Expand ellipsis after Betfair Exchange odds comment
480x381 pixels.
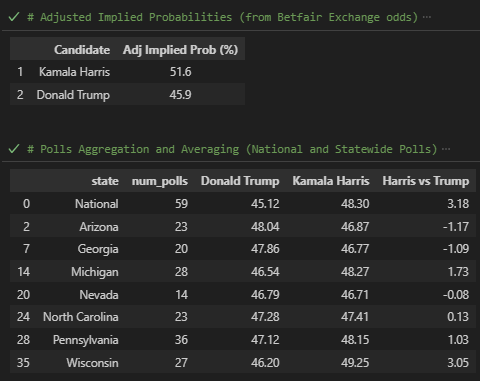click(427, 17)
